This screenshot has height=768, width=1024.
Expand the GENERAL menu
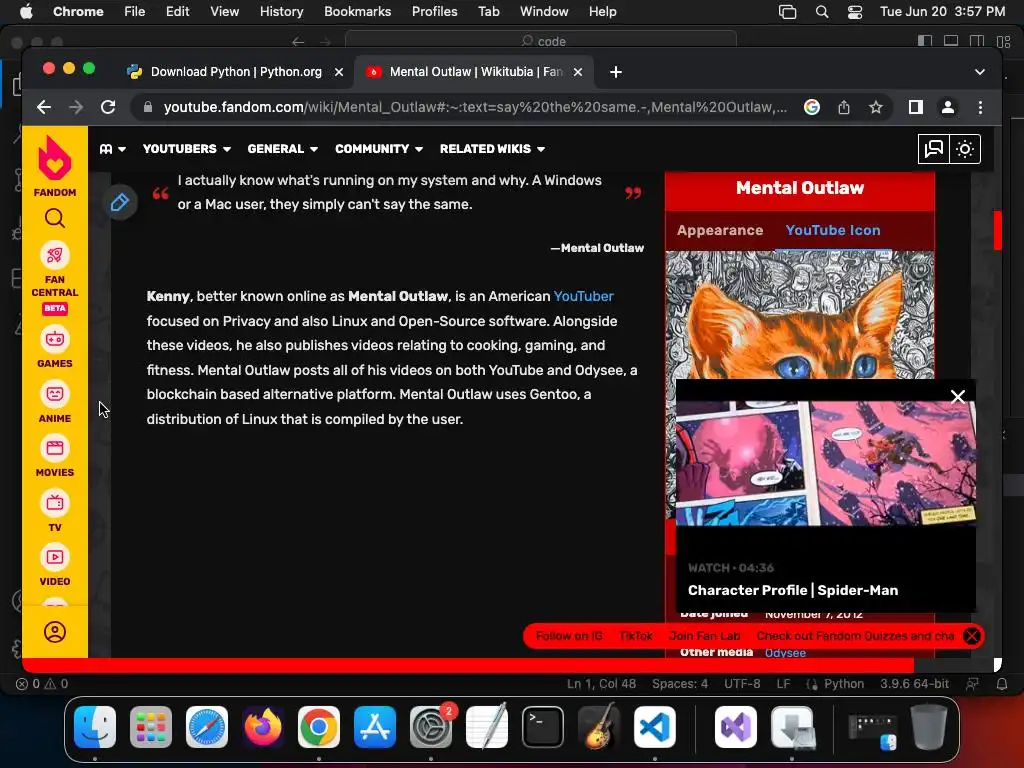pyautogui.click(x=283, y=149)
